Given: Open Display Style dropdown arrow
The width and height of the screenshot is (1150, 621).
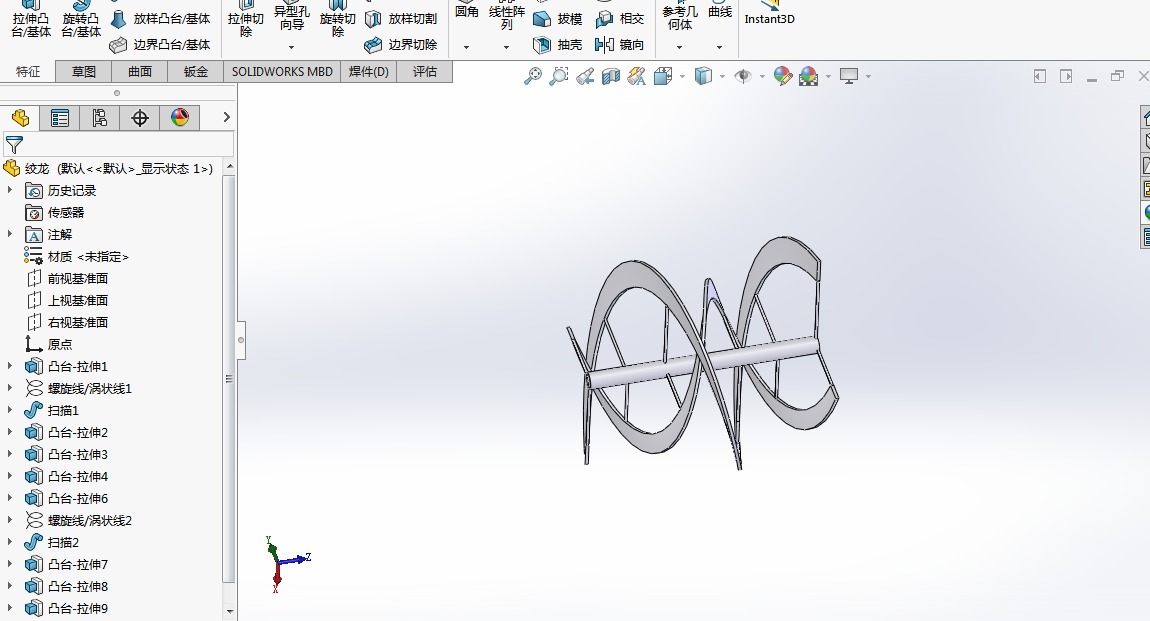Looking at the screenshot, I should [722, 76].
